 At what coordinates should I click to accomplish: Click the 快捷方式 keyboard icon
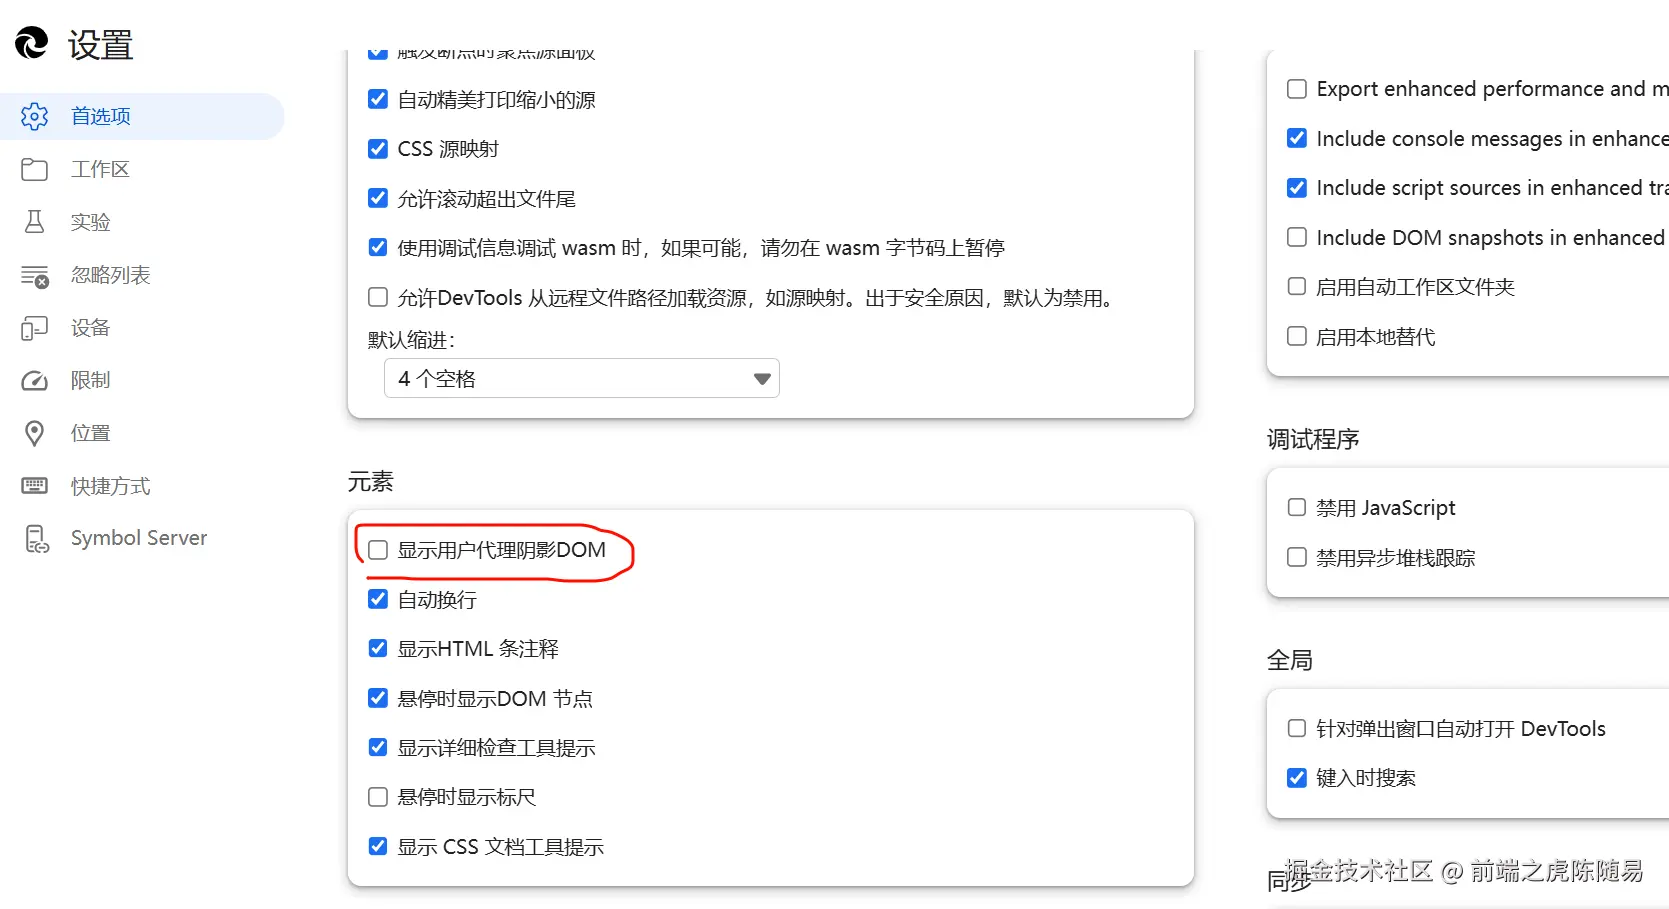(34, 485)
